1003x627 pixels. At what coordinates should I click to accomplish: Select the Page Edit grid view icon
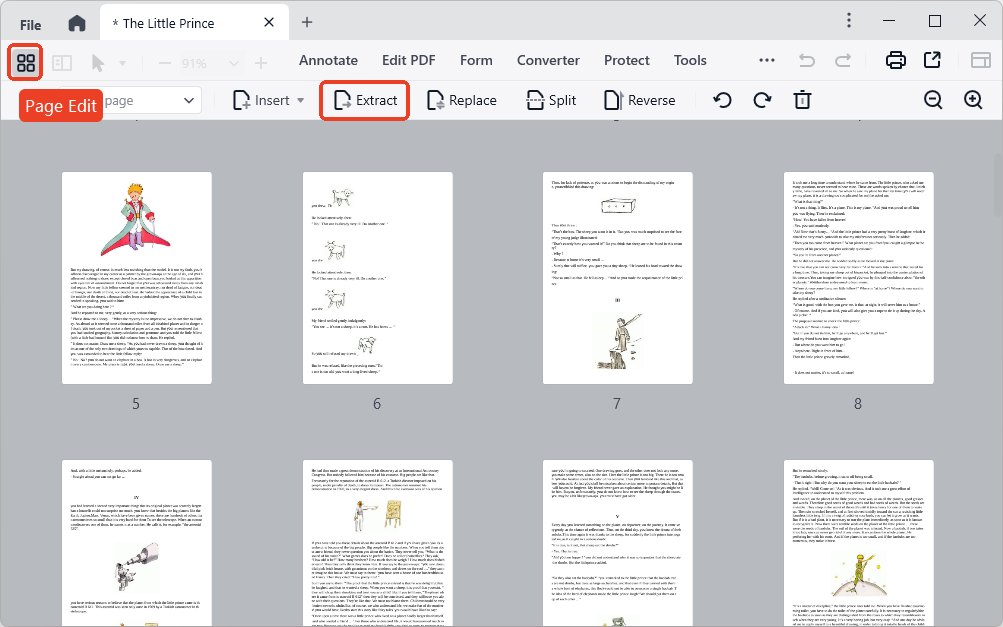pos(25,62)
